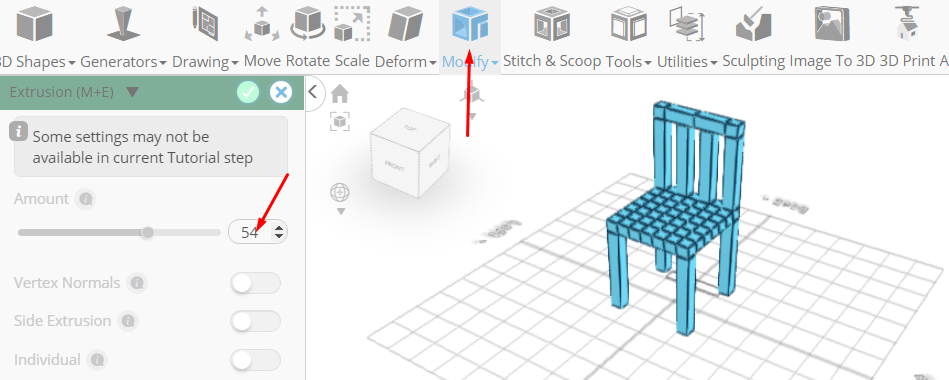Click the info icon in tutorial notice
The width and height of the screenshot is (949, 380).
19,131
